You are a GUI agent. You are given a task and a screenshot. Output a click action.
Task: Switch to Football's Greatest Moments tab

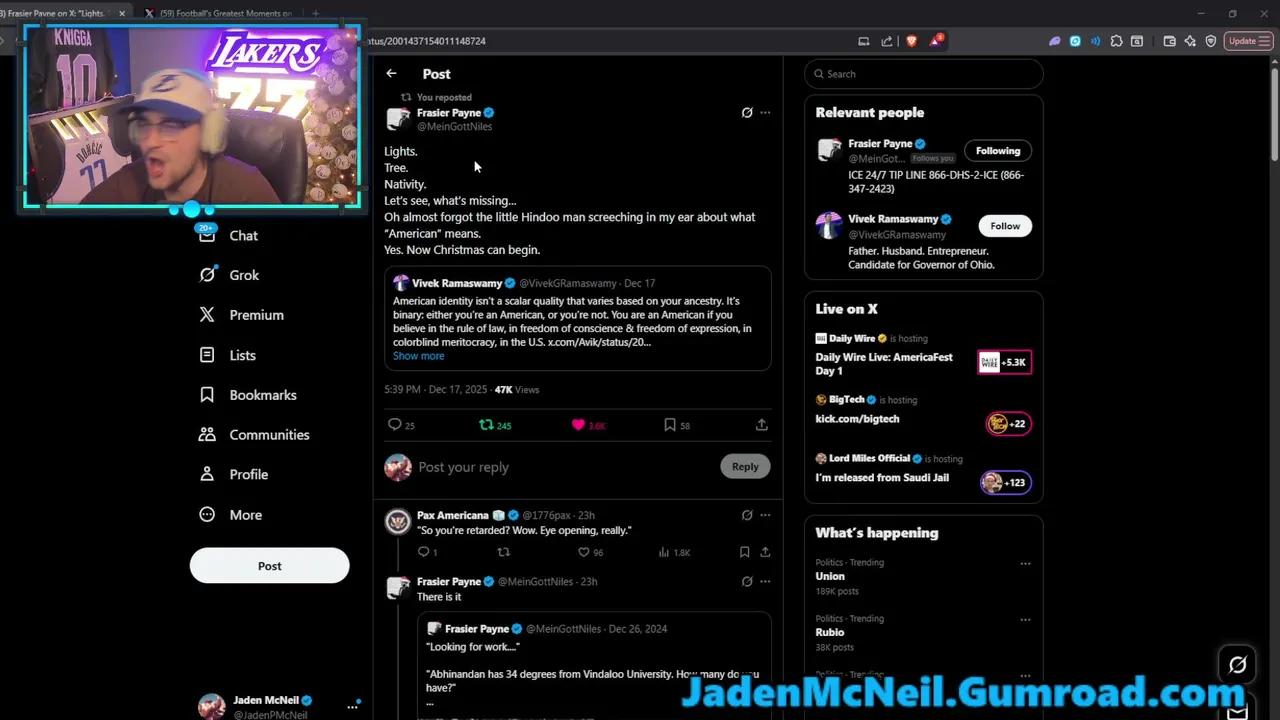click(218, 13)
